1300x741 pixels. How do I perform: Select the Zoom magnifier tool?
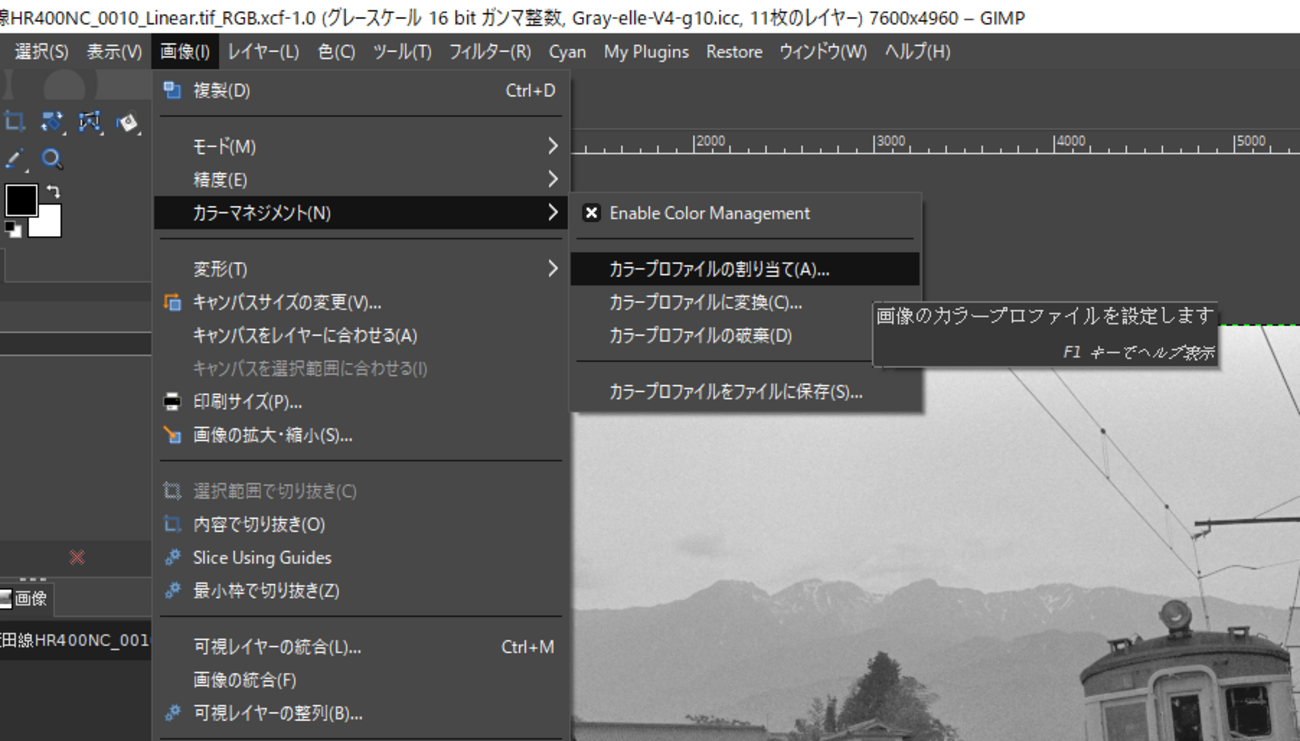pos(52,158)
